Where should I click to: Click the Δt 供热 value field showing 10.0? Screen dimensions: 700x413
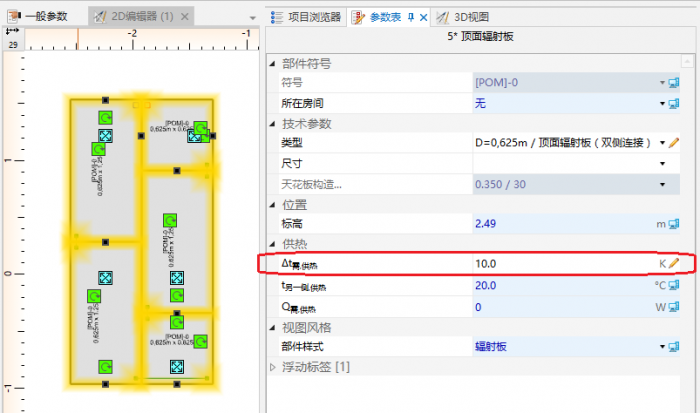pyautogui.click(x=560, y=264)
